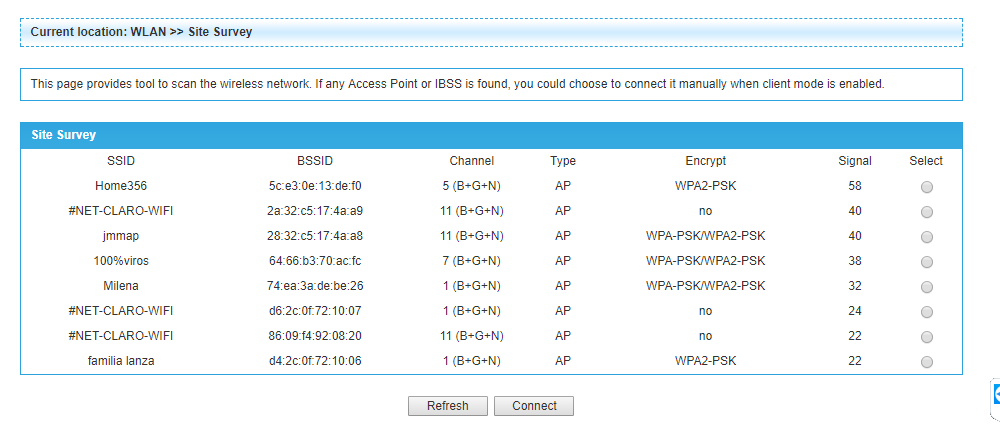Click the Refresh button
Image resolution: width=1000 pixels, height=429 pixels.
pos(448,406)
